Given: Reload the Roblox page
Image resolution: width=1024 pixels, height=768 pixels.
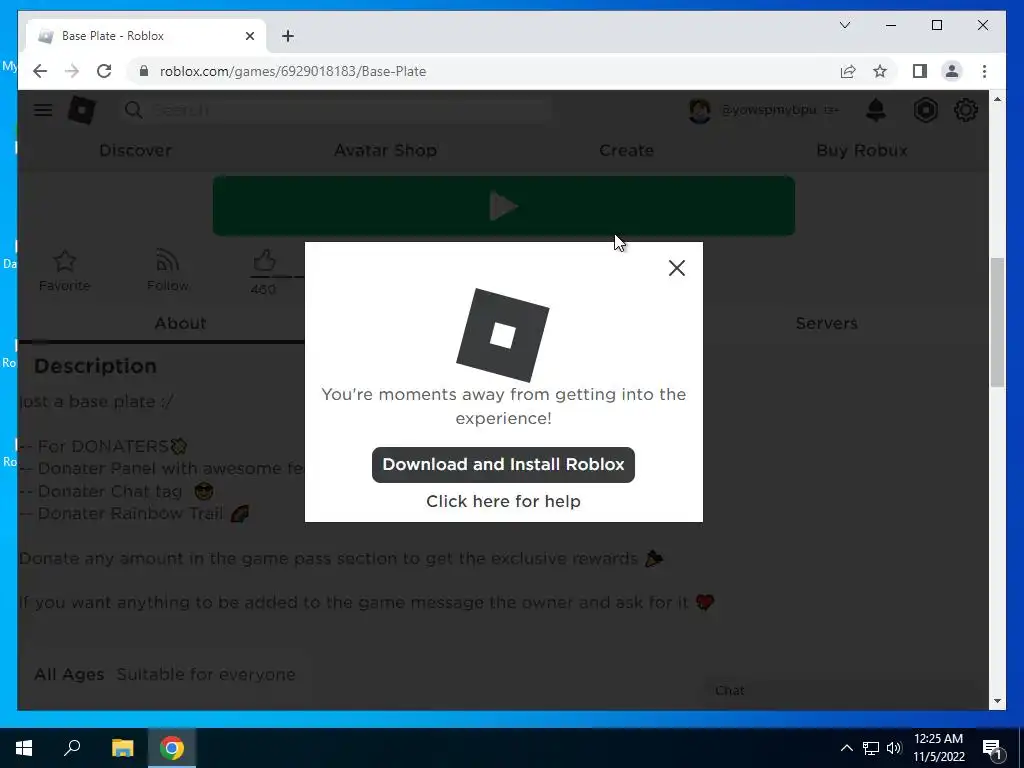Looking at the screenshot, I should 104,71.
